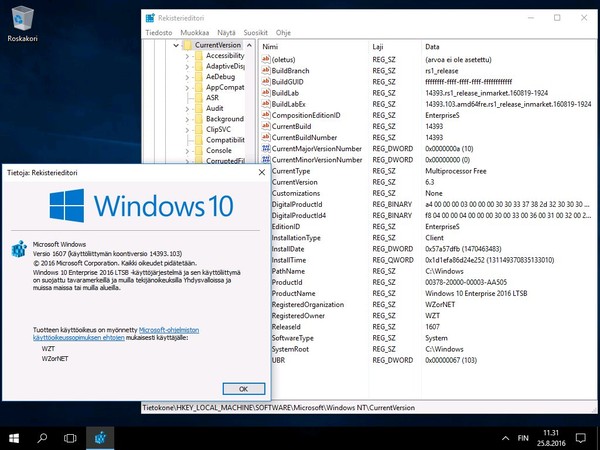Viewport: 600px width, 450px height.
Task: Click the registry cube icon in About dialog
Action: coord(19,249)
